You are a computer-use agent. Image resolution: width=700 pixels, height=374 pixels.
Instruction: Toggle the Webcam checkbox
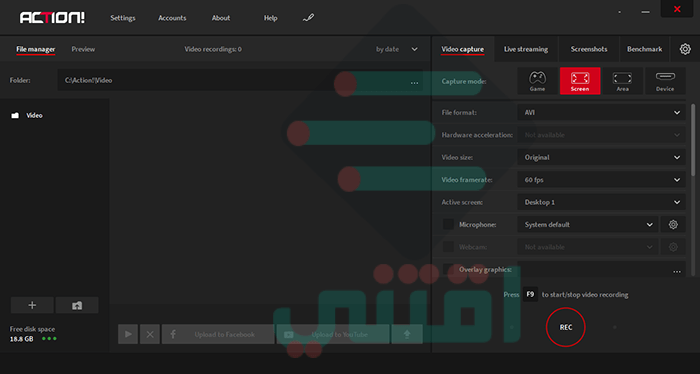click(x=448, y=247)
